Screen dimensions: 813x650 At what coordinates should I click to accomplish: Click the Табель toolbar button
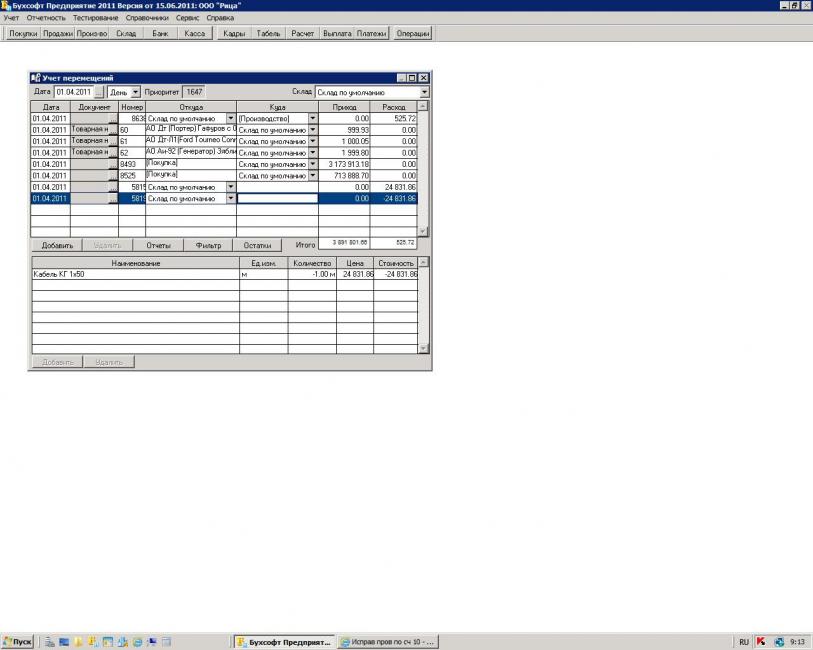(268, 33)
